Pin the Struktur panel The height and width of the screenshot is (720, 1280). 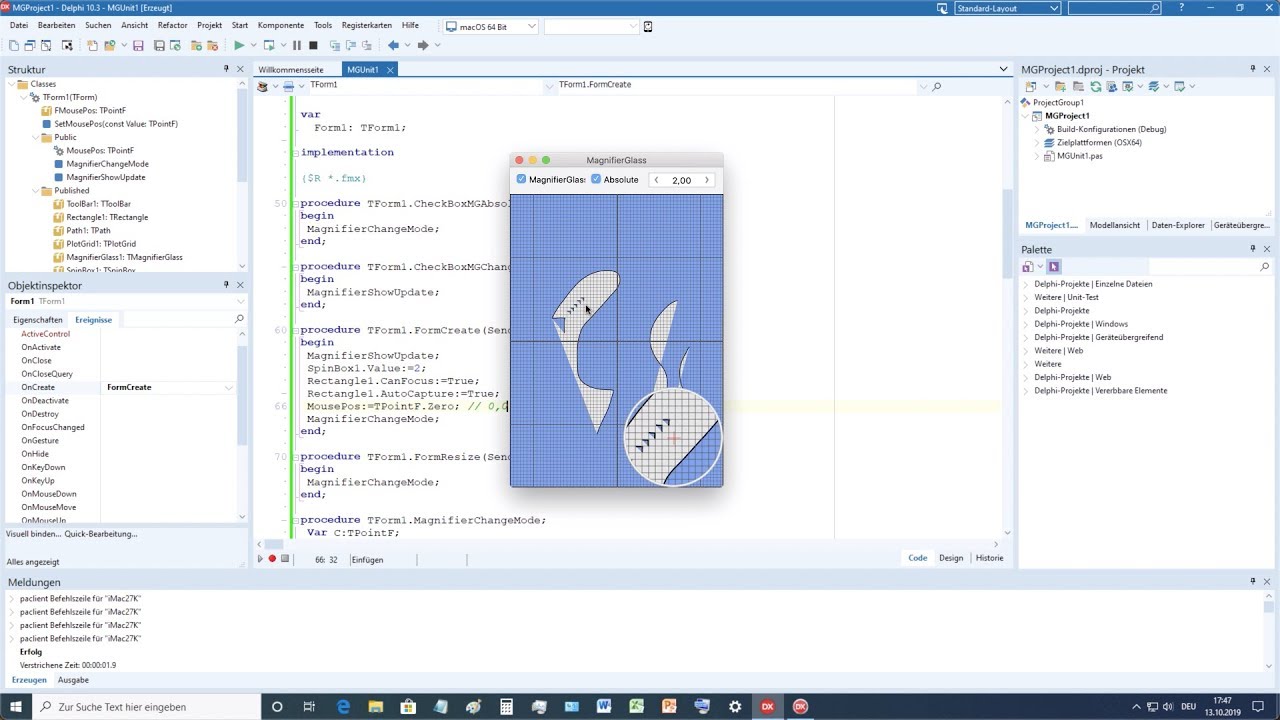[x=226, y=69]
